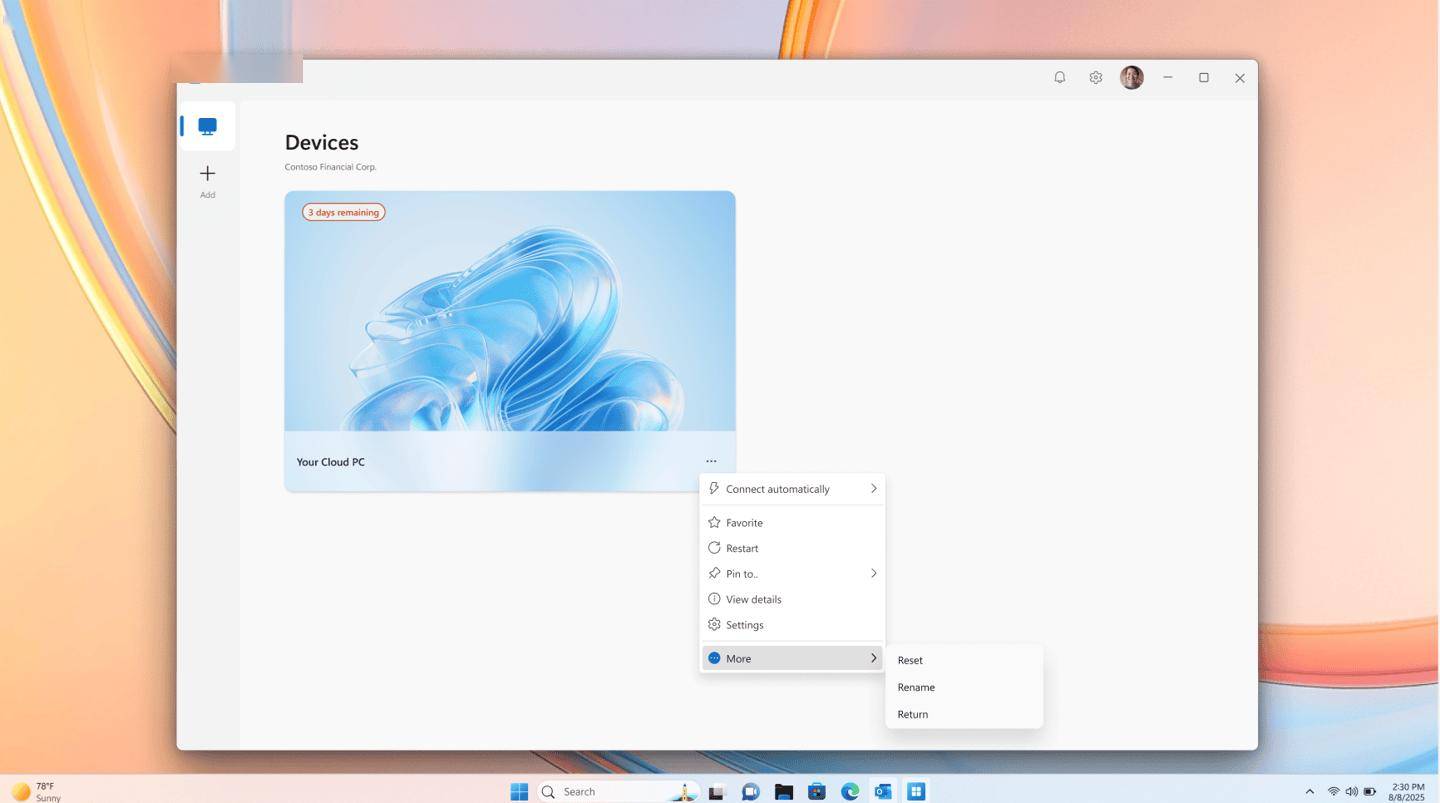
Task: Open the Wi-Fi network tray icon
Action: point(1333,791)
